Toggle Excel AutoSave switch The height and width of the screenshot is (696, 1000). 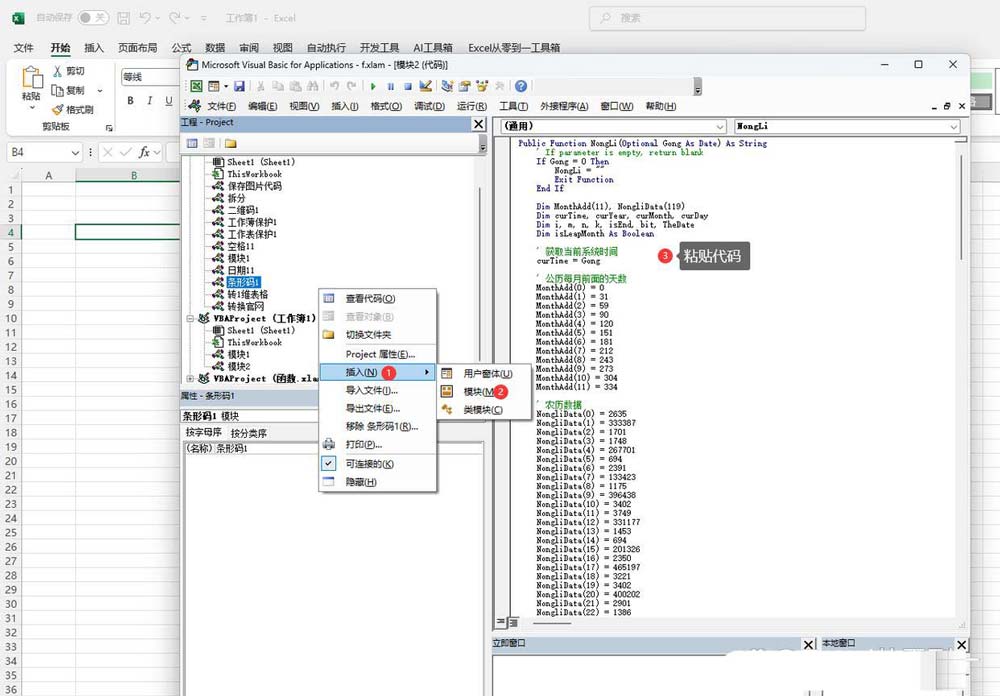92,18
